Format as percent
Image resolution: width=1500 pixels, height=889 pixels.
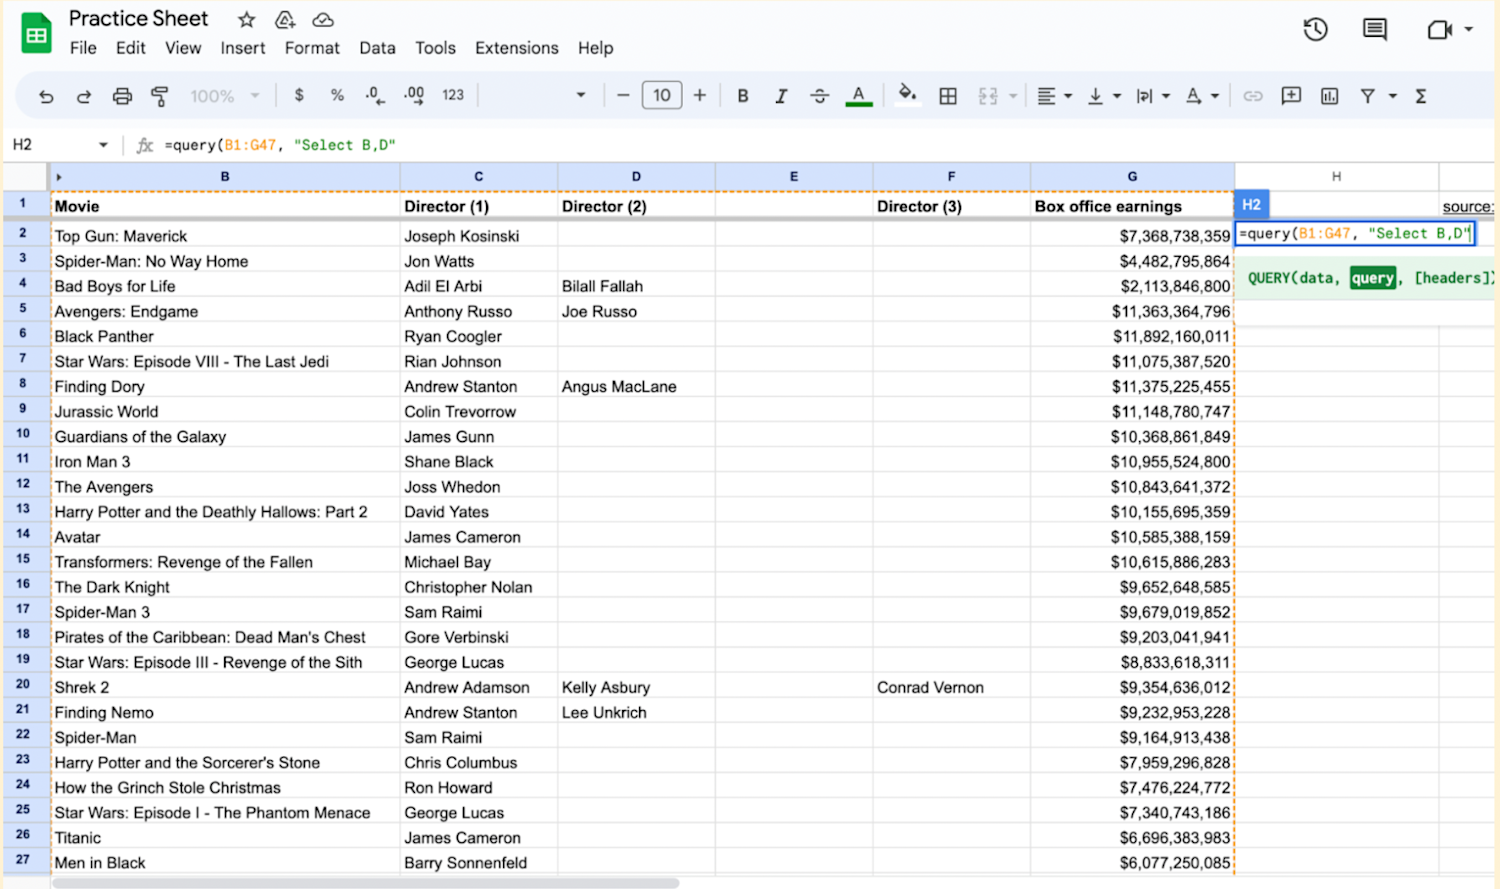coord(337,95)
